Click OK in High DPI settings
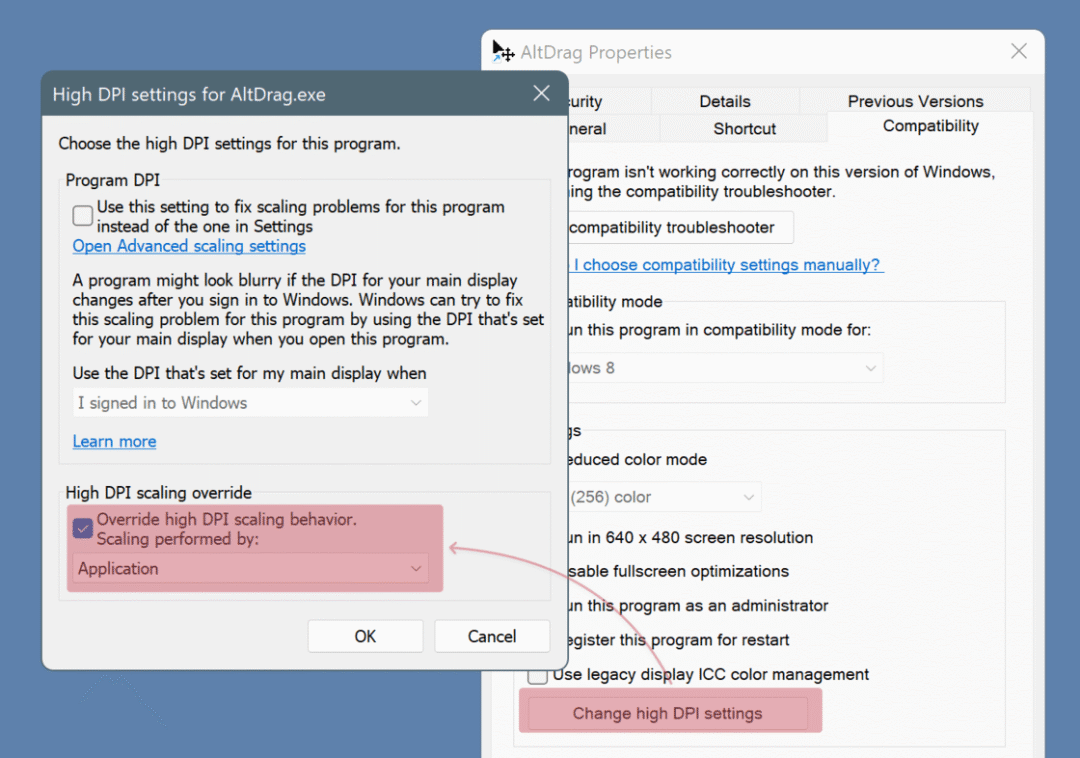The height and width of the screenshot is (758, 1080). (x=365, y=636)
